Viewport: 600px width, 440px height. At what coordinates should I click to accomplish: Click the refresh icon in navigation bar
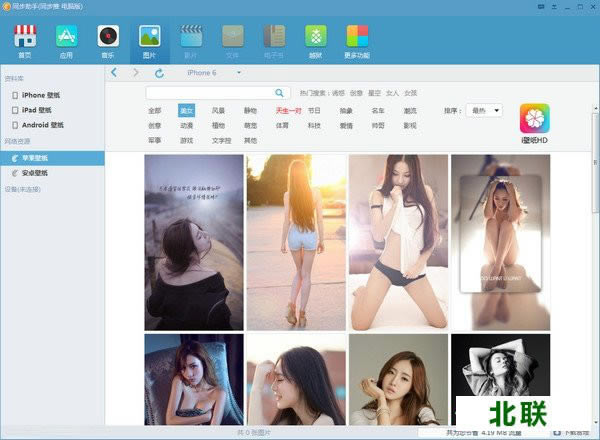pyautogui.click(x=157, y=73)
